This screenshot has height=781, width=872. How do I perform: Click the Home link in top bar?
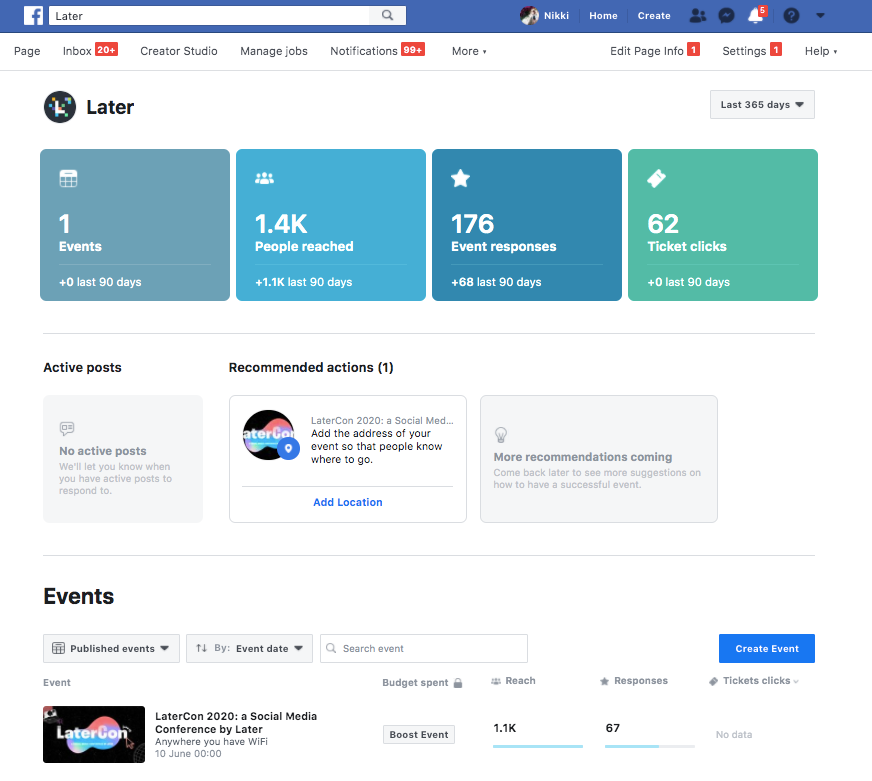click(x=603, y=16)
